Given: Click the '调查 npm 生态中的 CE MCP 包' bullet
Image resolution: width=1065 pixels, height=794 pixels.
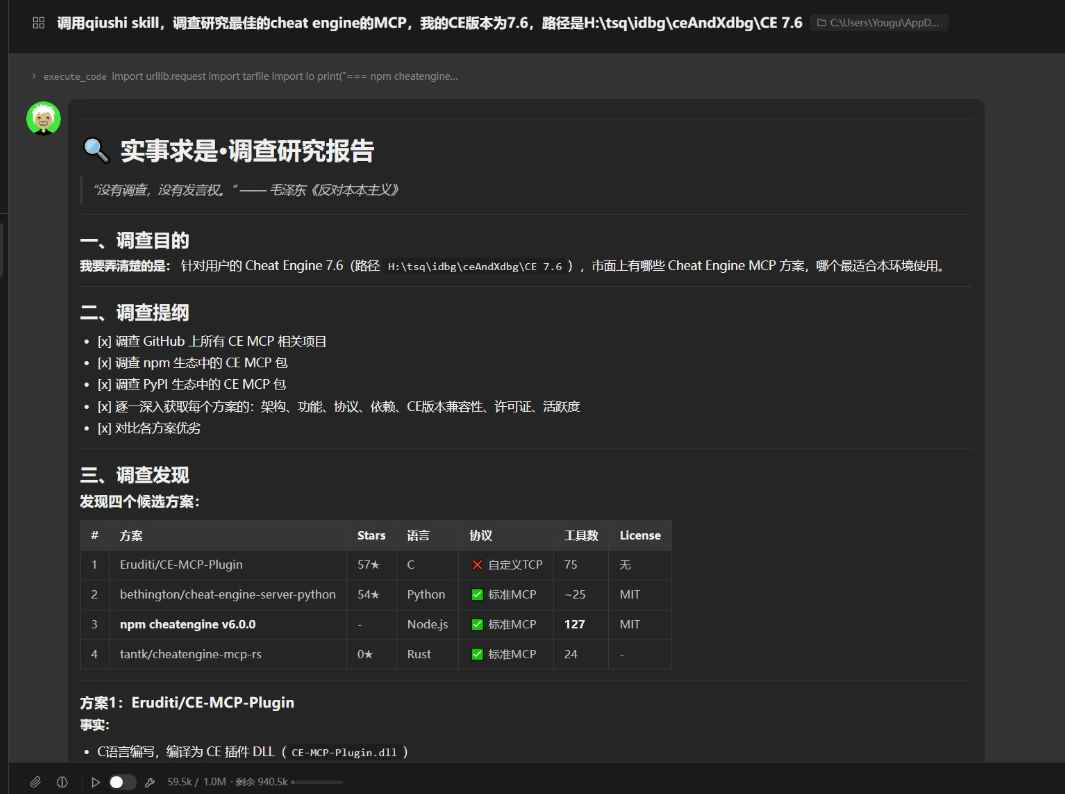Looking at the screenshot, I should point(192,363).
